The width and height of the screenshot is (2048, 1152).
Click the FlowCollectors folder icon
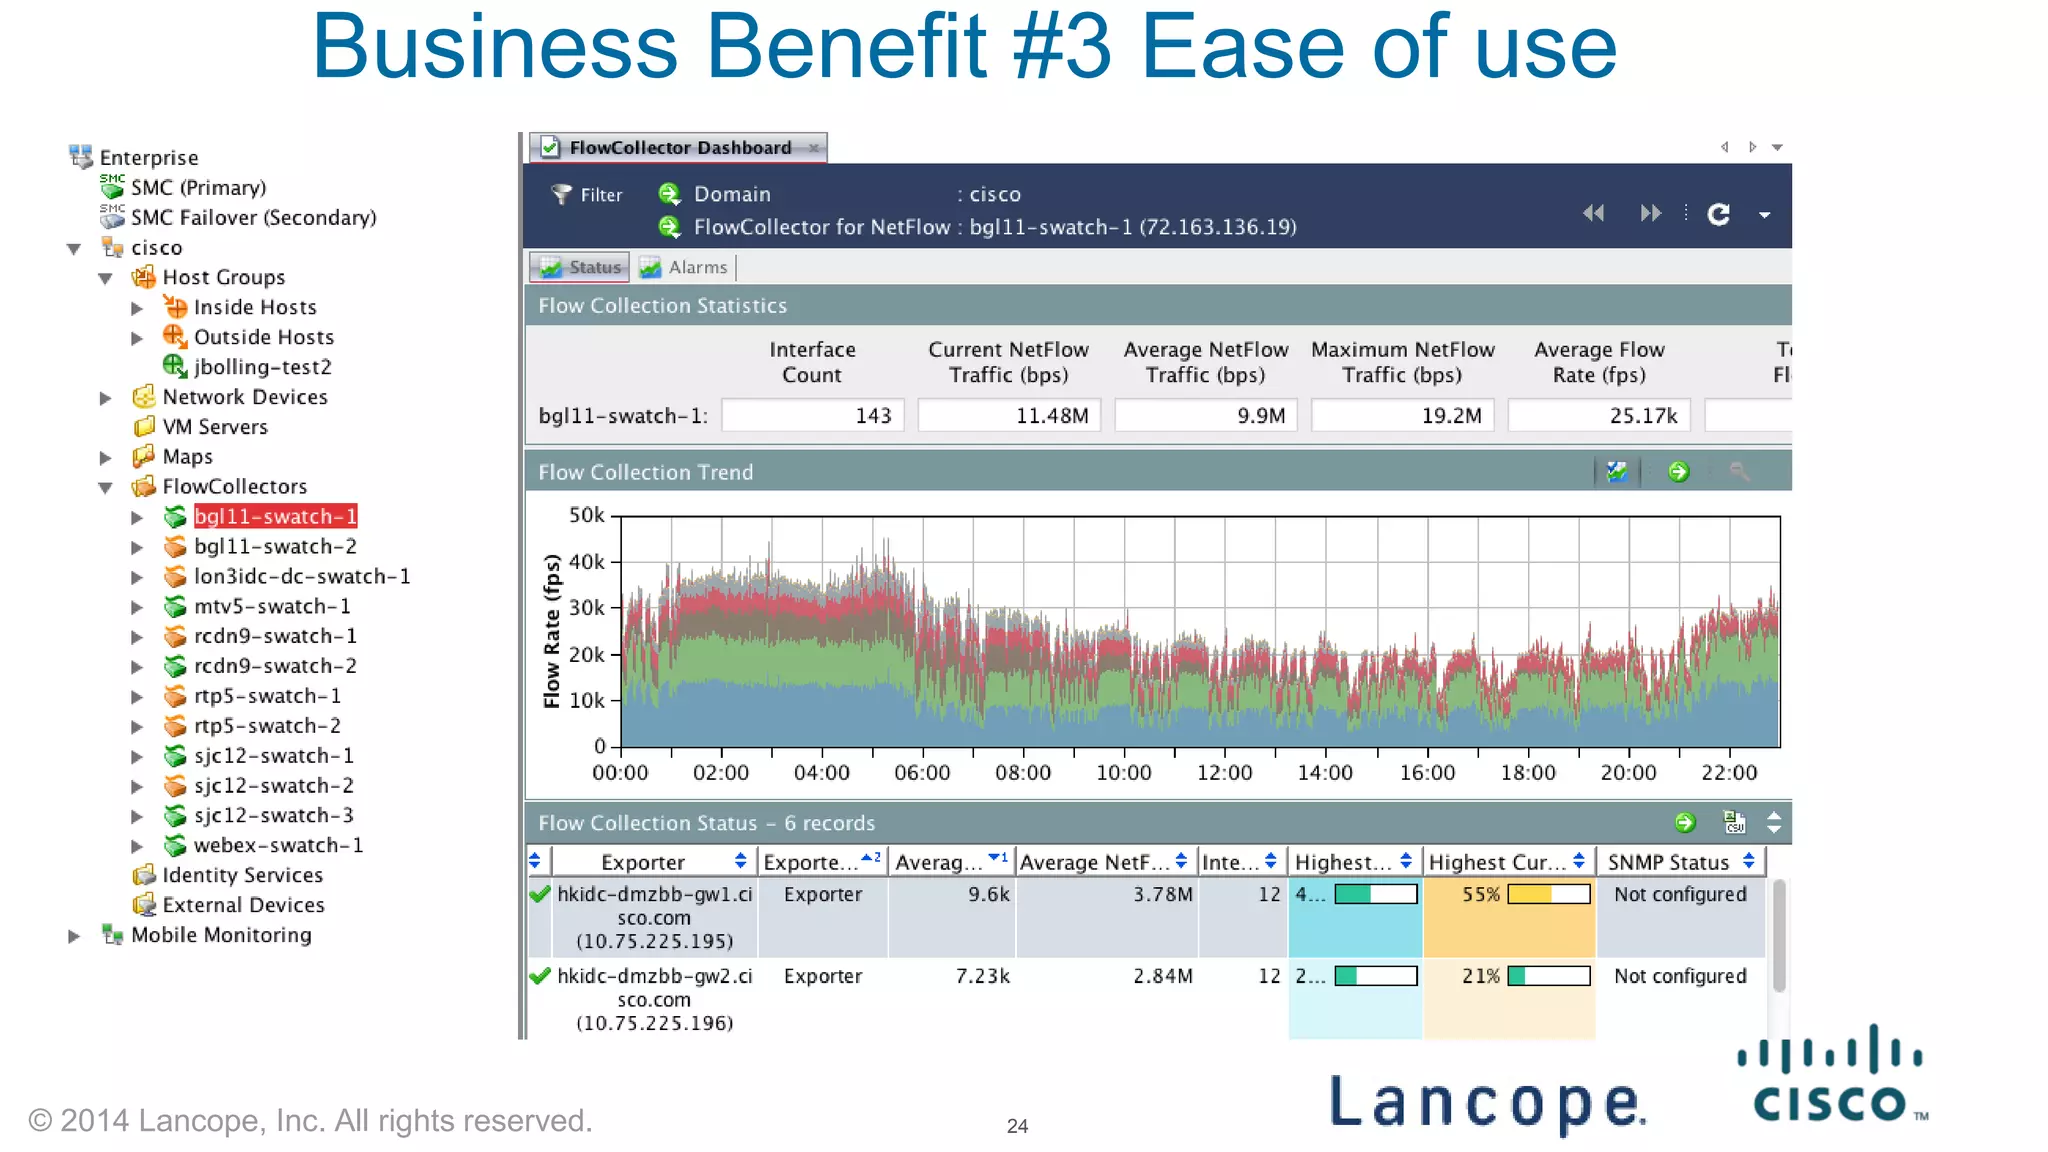[144, 487]
